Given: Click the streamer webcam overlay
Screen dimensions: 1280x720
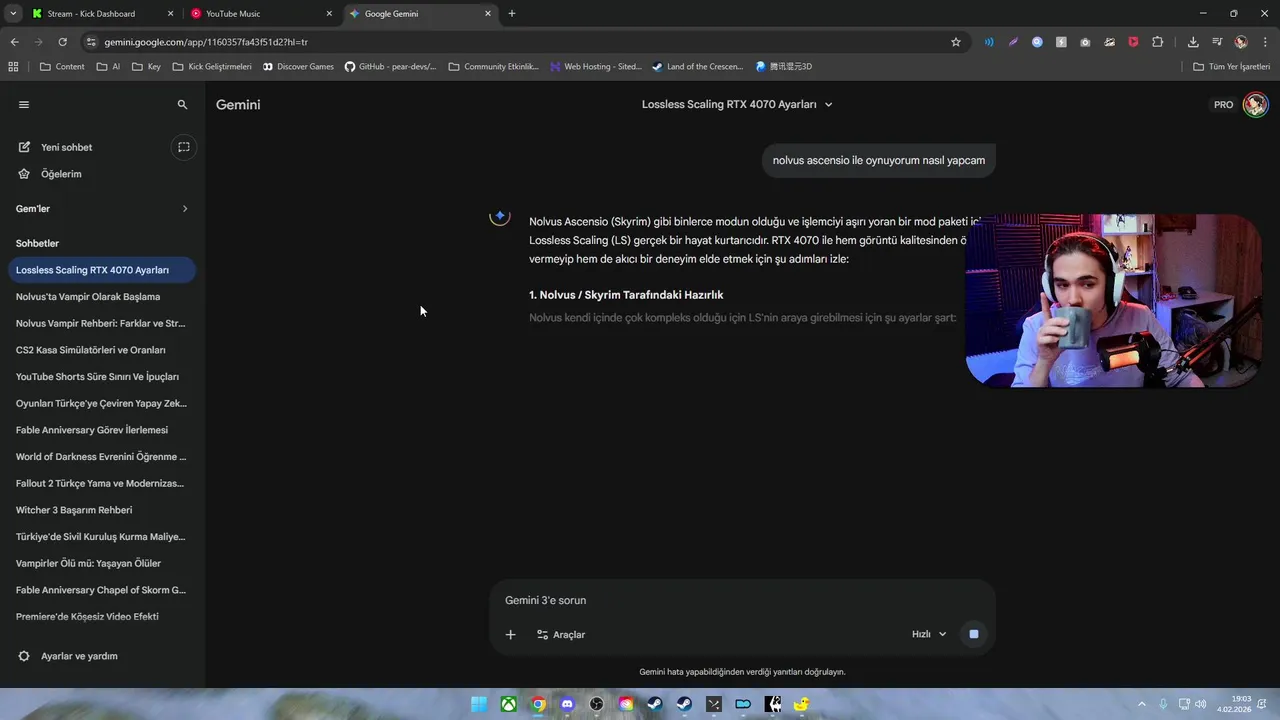Looking at the screenshot, I should (1113, 300).
